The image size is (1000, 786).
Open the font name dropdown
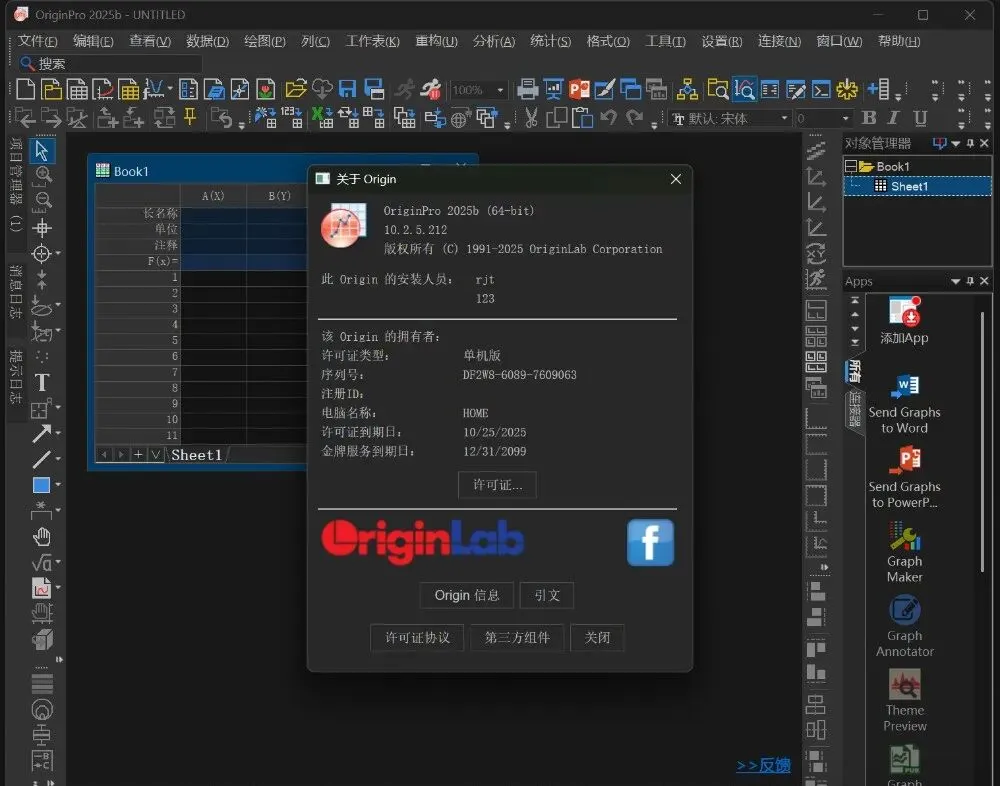click(x=784, y=119)
